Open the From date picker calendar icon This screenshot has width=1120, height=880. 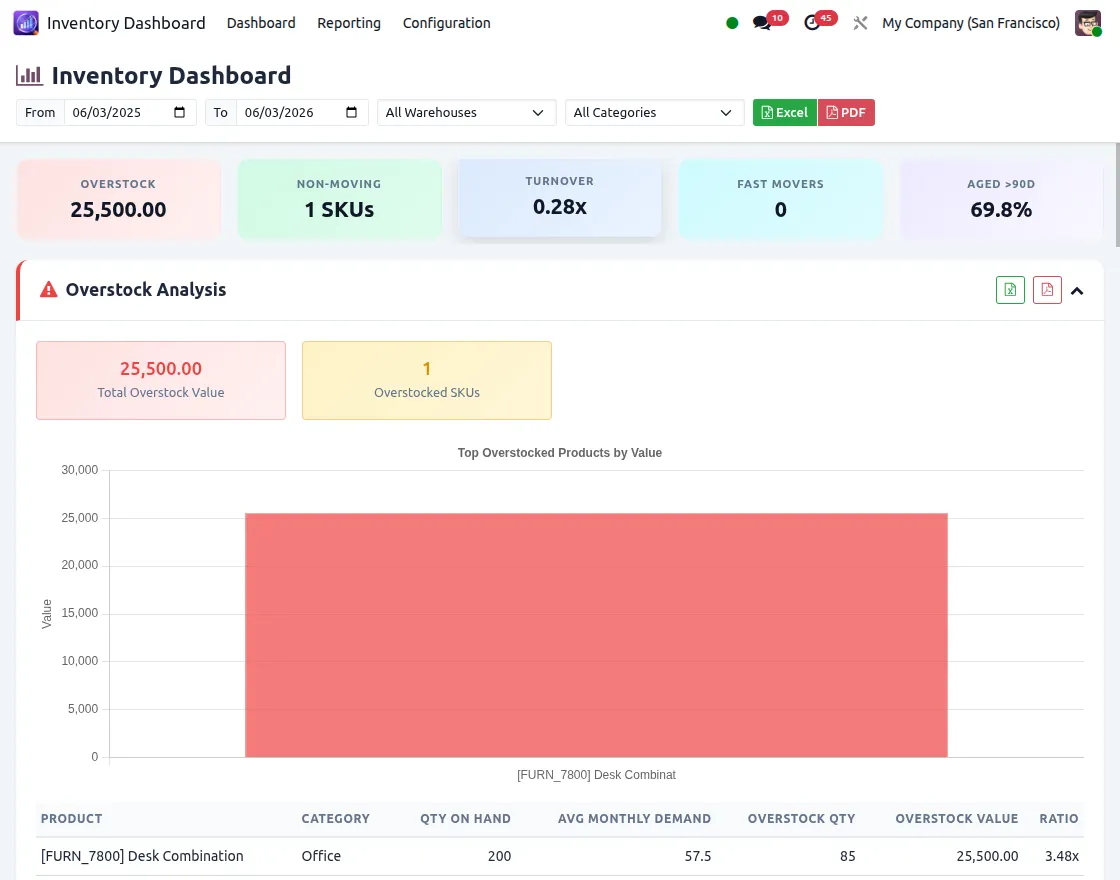pos(178,112)
